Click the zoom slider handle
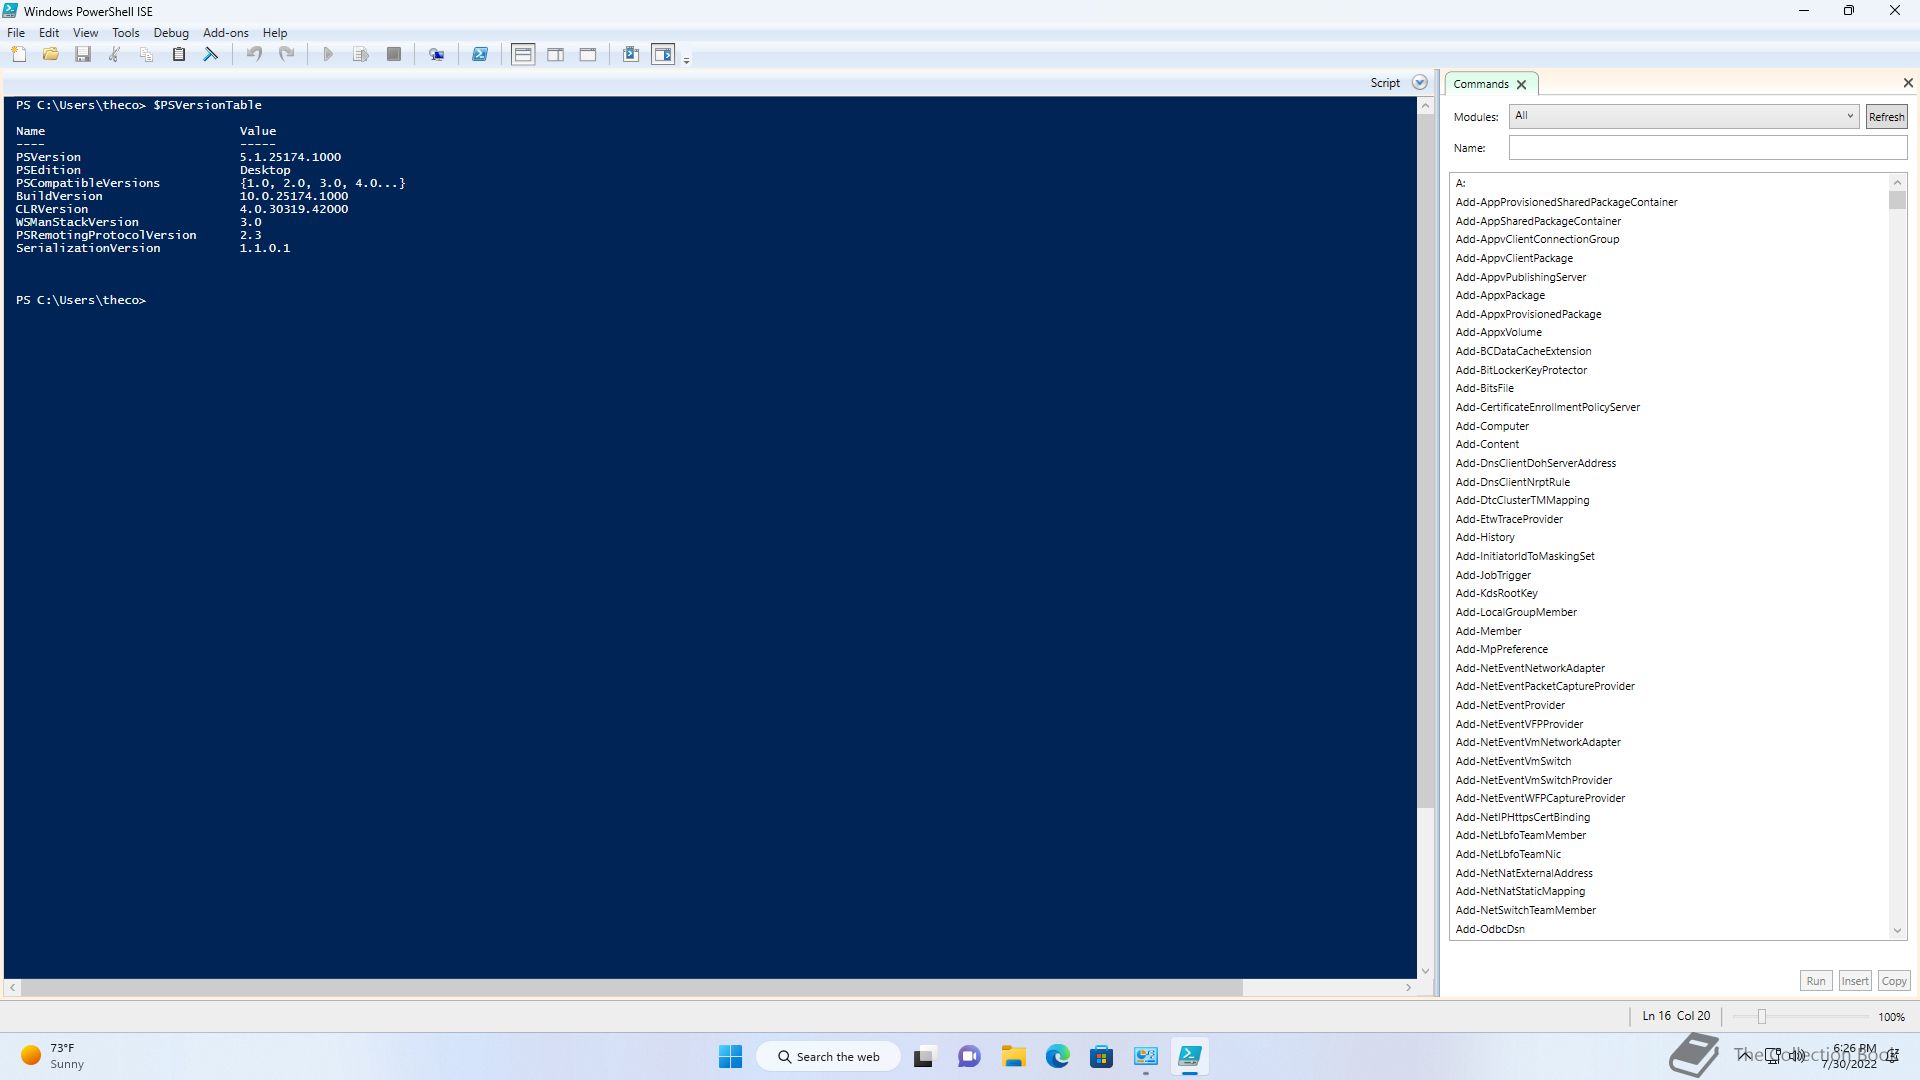 (1762, 1017)
